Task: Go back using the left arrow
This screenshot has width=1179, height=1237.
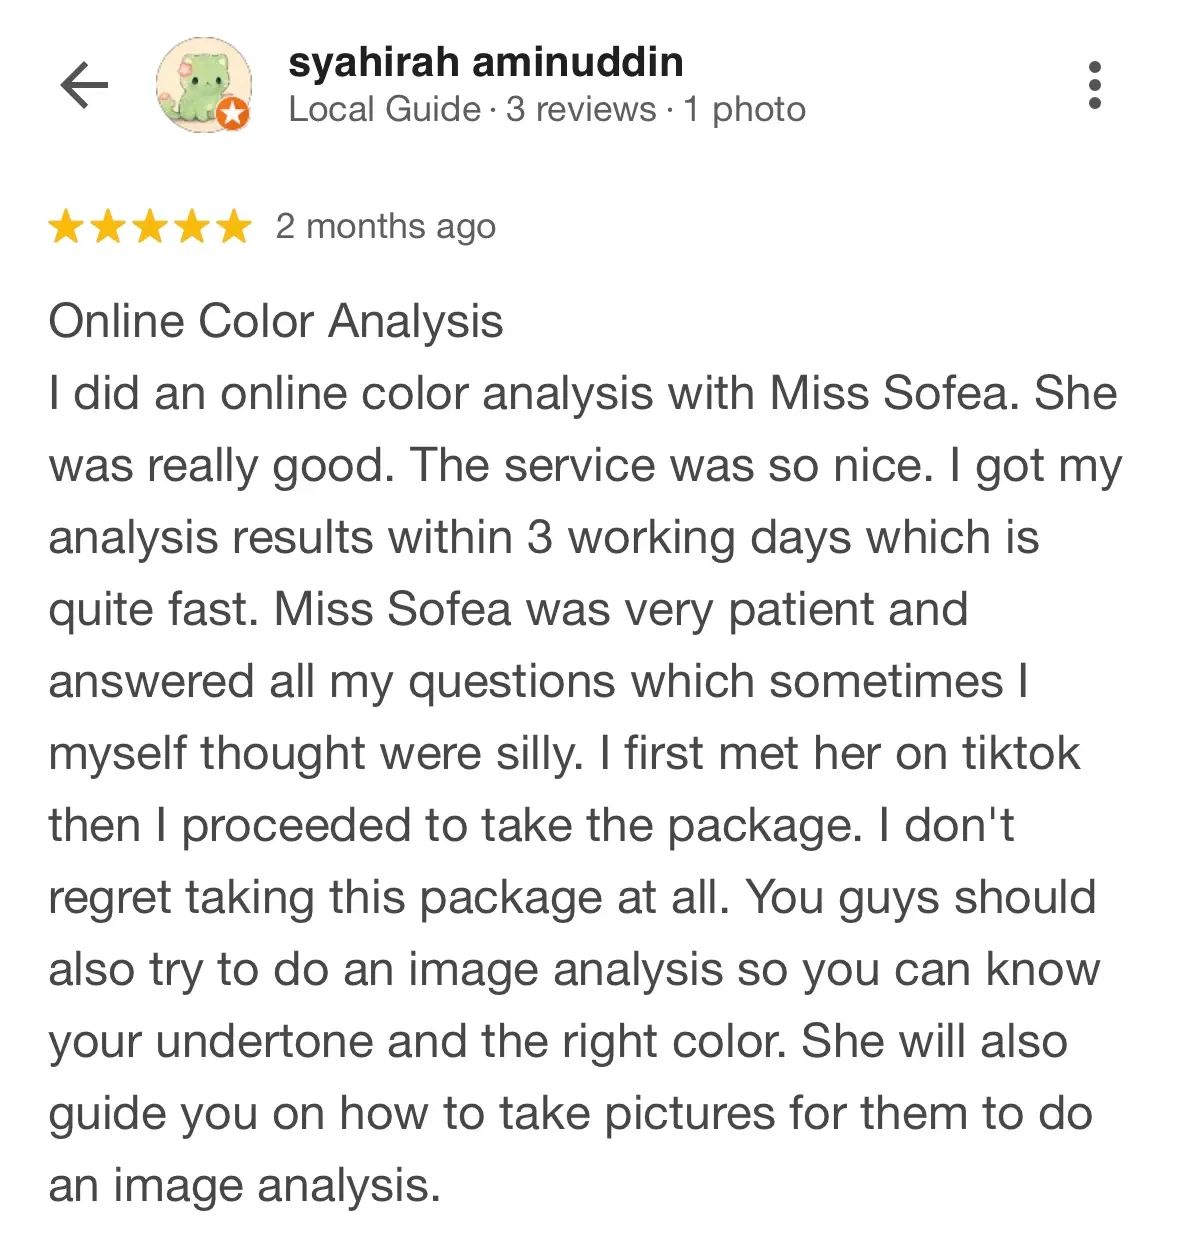Action: [84, 85]
